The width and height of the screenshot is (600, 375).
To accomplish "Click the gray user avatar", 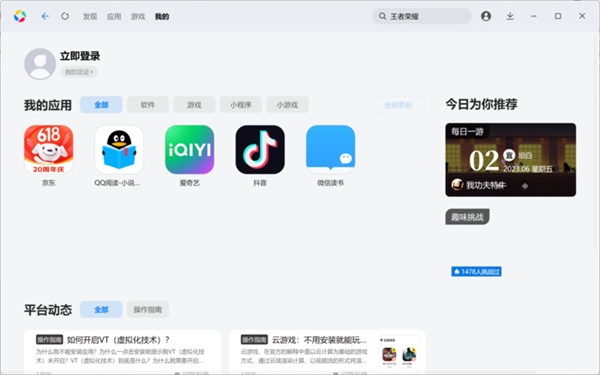I will [40, 64].
